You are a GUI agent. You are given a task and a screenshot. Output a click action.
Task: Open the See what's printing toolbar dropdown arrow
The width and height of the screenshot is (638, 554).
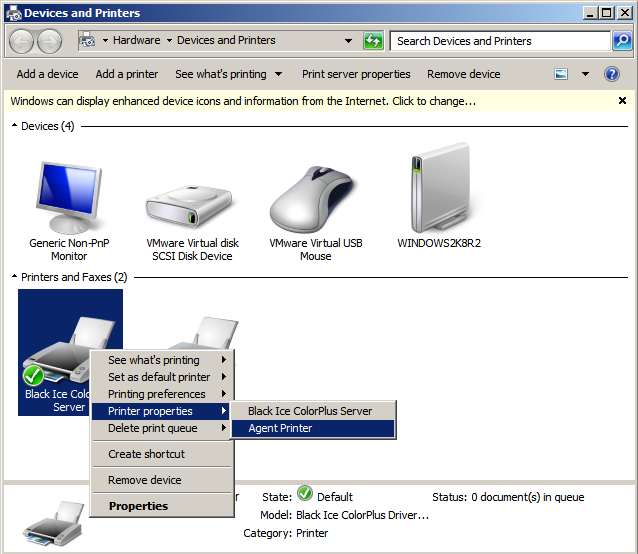pos(278,74)
